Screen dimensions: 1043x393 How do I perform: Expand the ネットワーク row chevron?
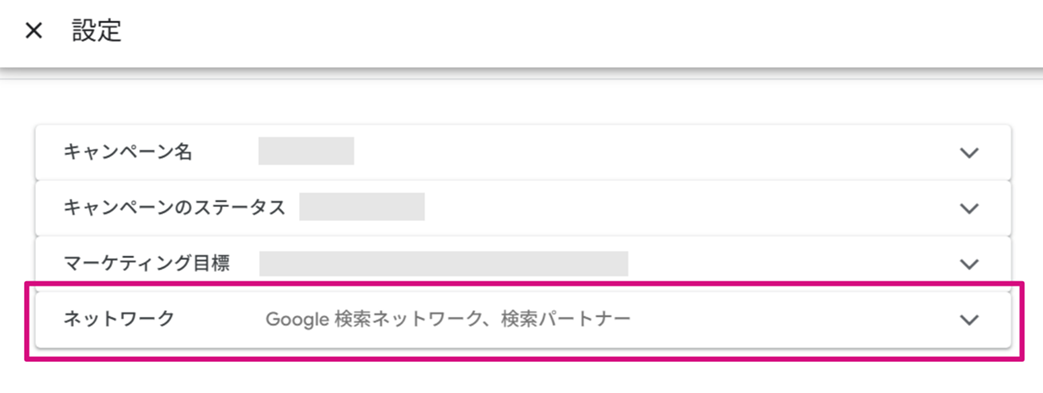(x=969, y=320)
